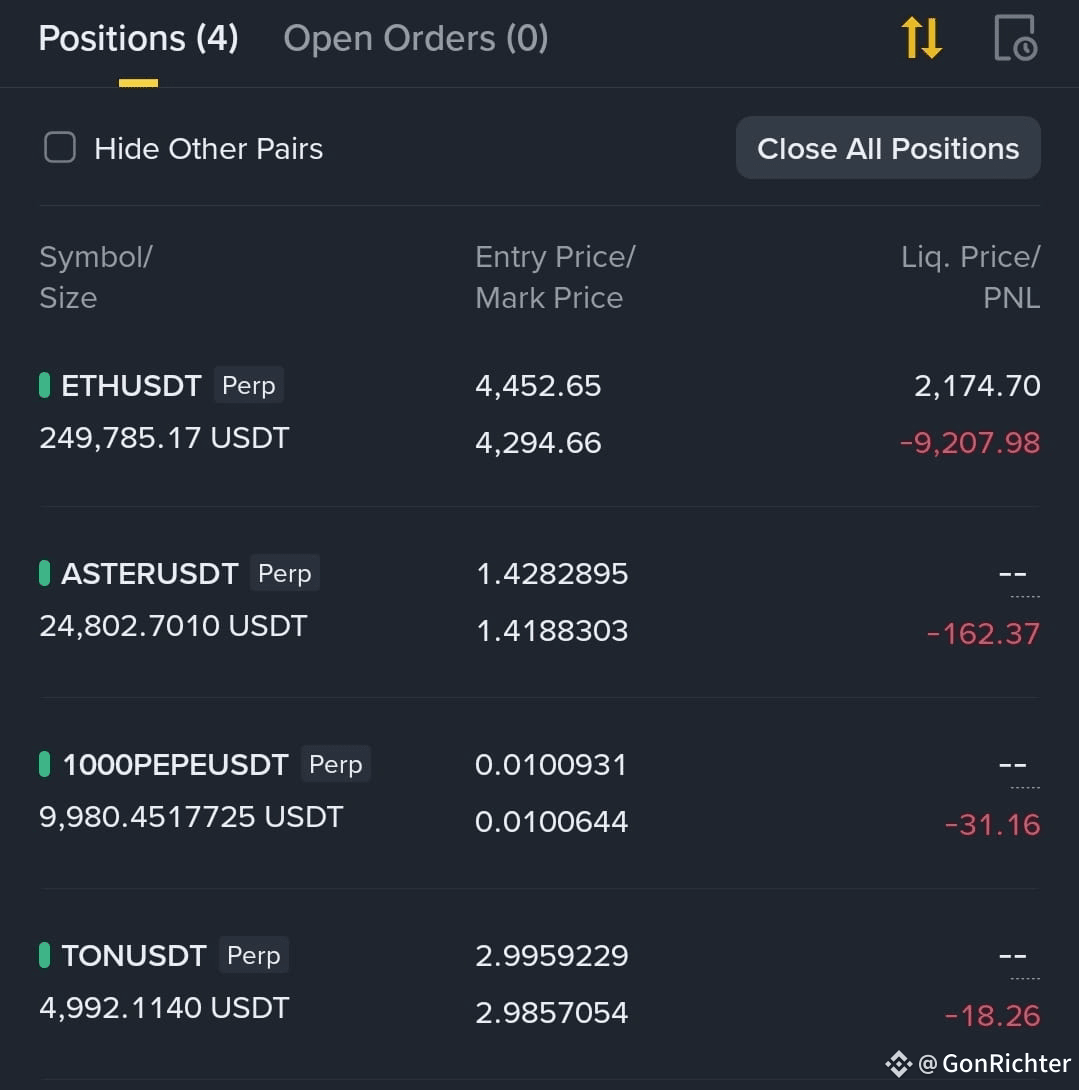
Task: Click the green 1000PEPEUSDT long indicator bar
Action: [44, 764]
